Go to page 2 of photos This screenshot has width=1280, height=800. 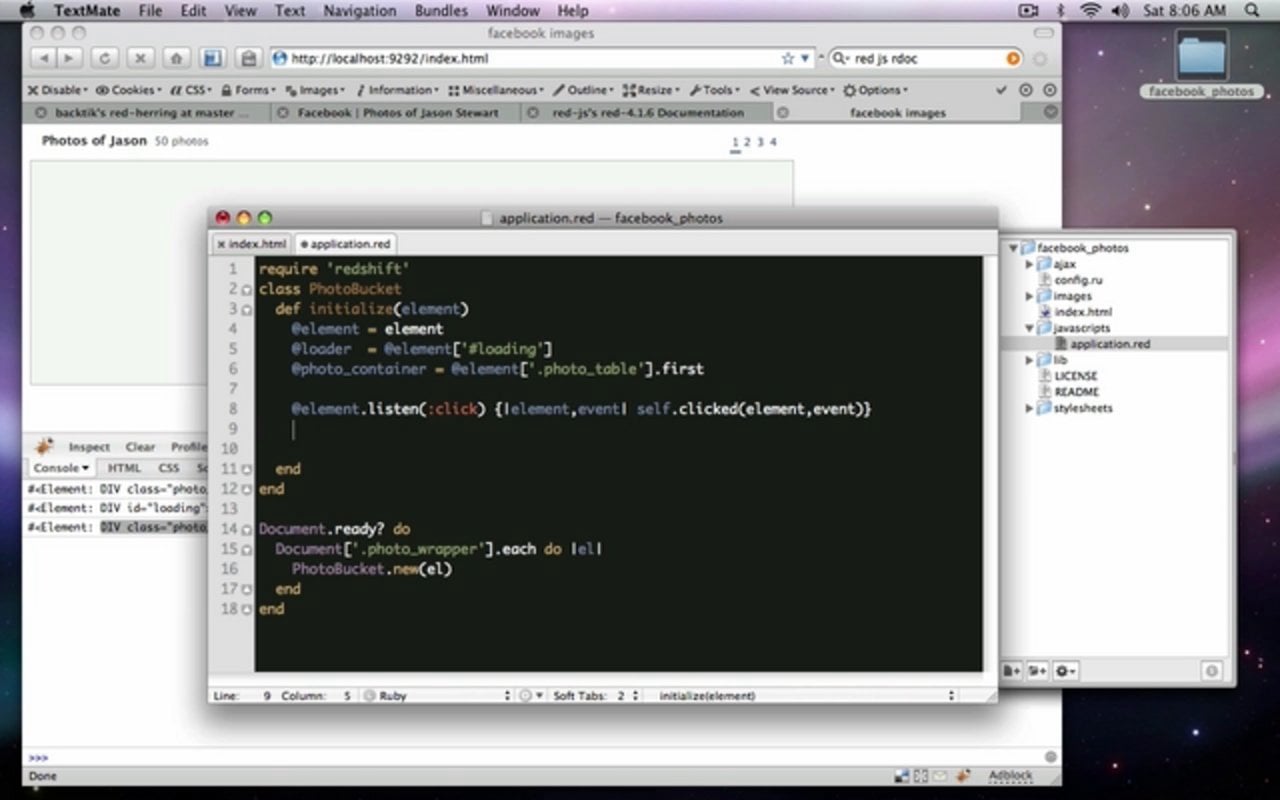747,142
